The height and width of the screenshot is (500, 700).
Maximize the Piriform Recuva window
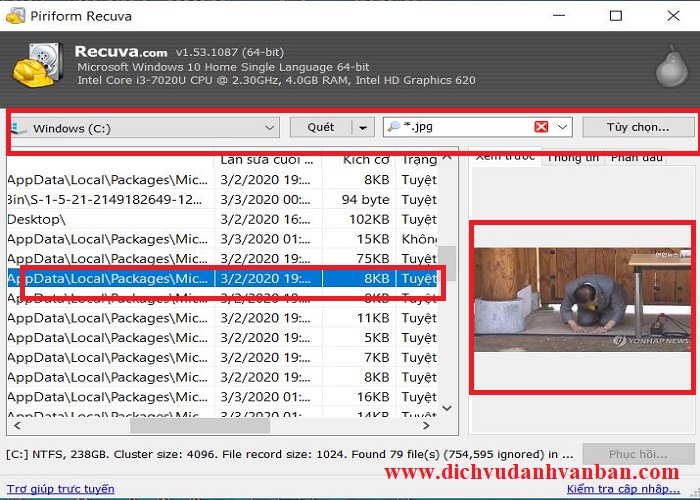pyautogui.click(x=616, y=16)
